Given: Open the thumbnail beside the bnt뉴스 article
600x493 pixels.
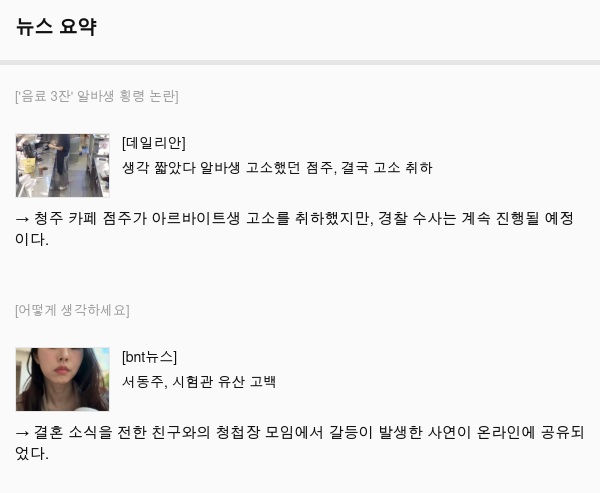Looking at the screenshot, I should (x=63, y=379).
